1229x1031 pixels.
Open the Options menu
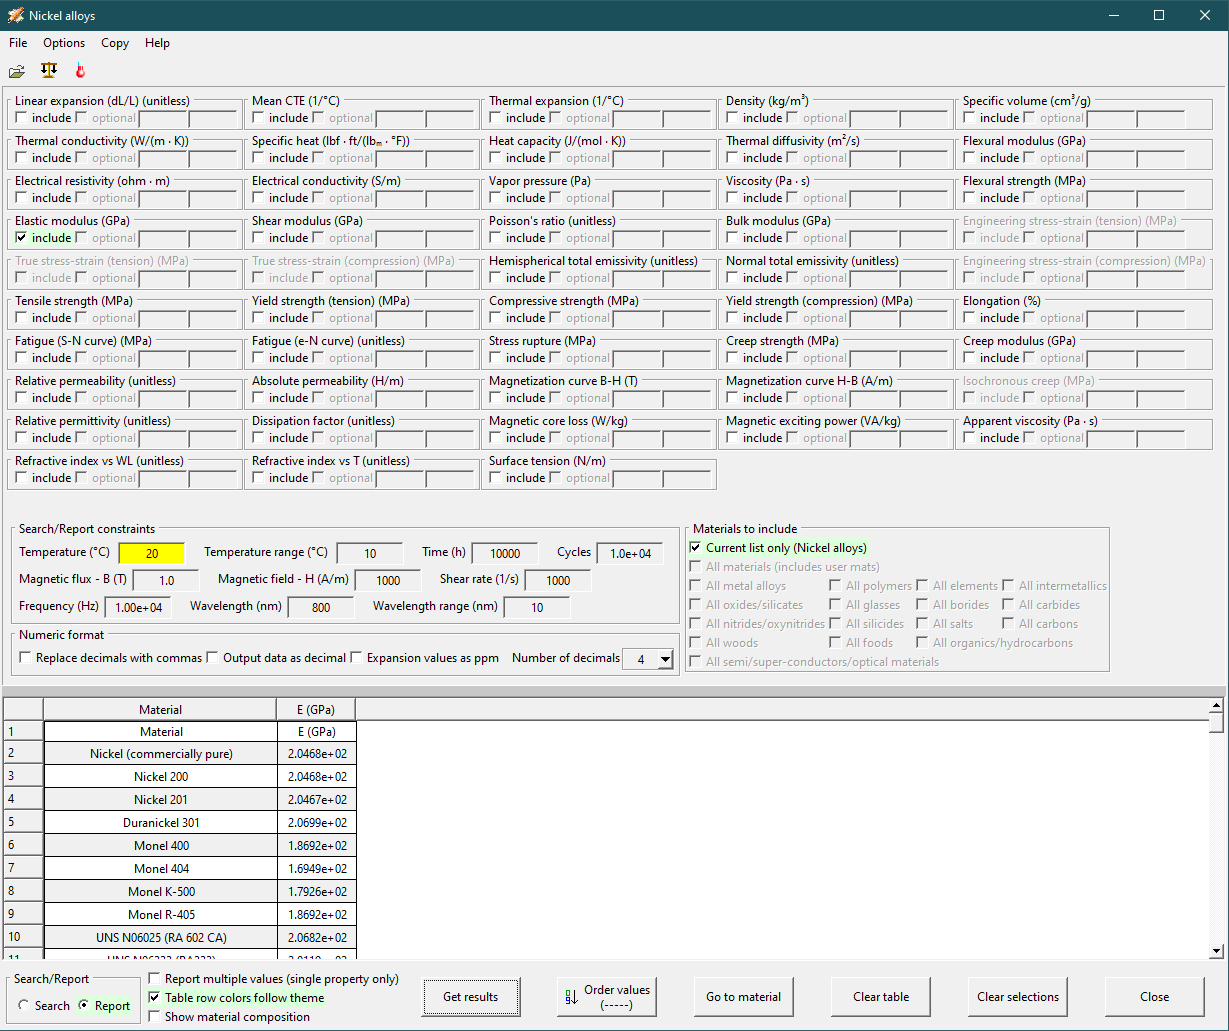click(x=64, y=43)
